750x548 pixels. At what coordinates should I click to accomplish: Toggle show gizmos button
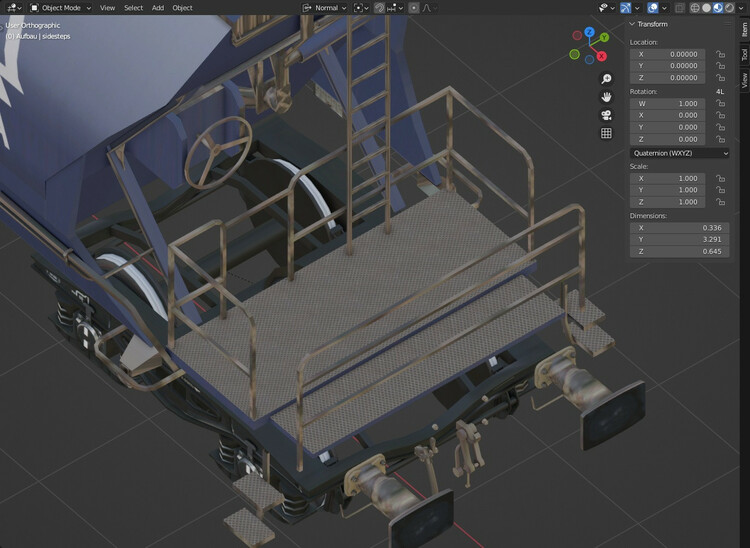pos(626,8)
